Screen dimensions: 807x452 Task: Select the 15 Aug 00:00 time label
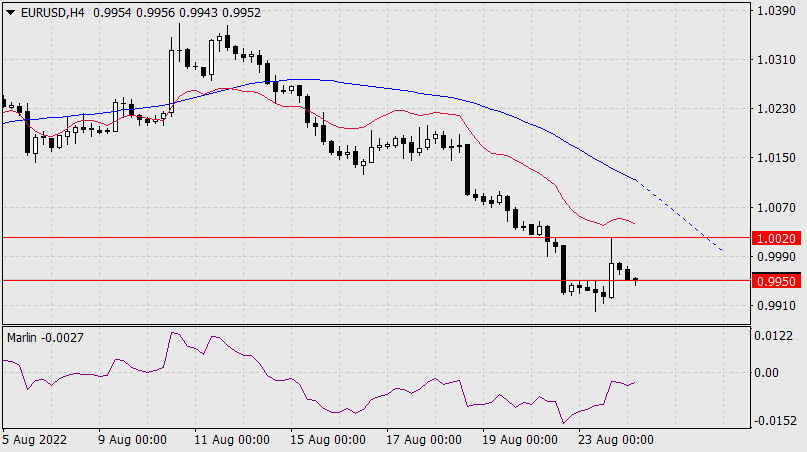click(328, 440)
